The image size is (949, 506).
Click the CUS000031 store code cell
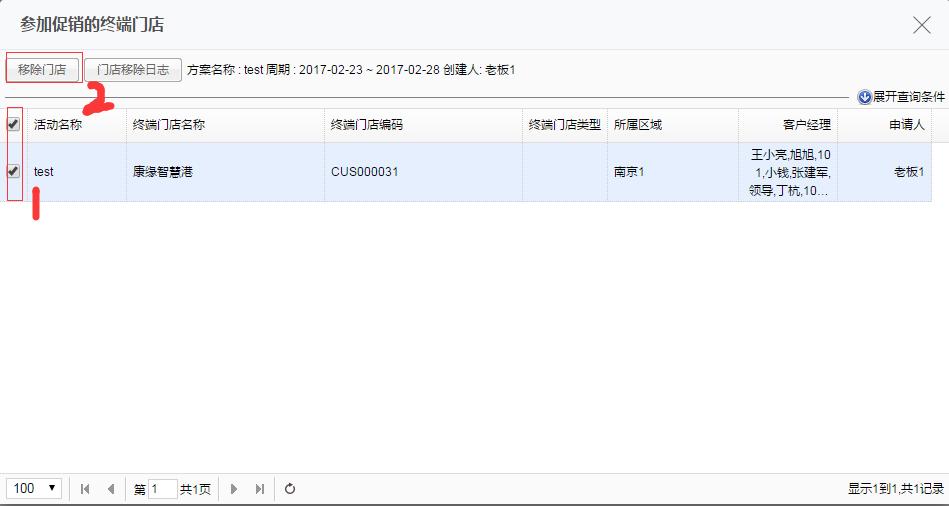point(365,172)
